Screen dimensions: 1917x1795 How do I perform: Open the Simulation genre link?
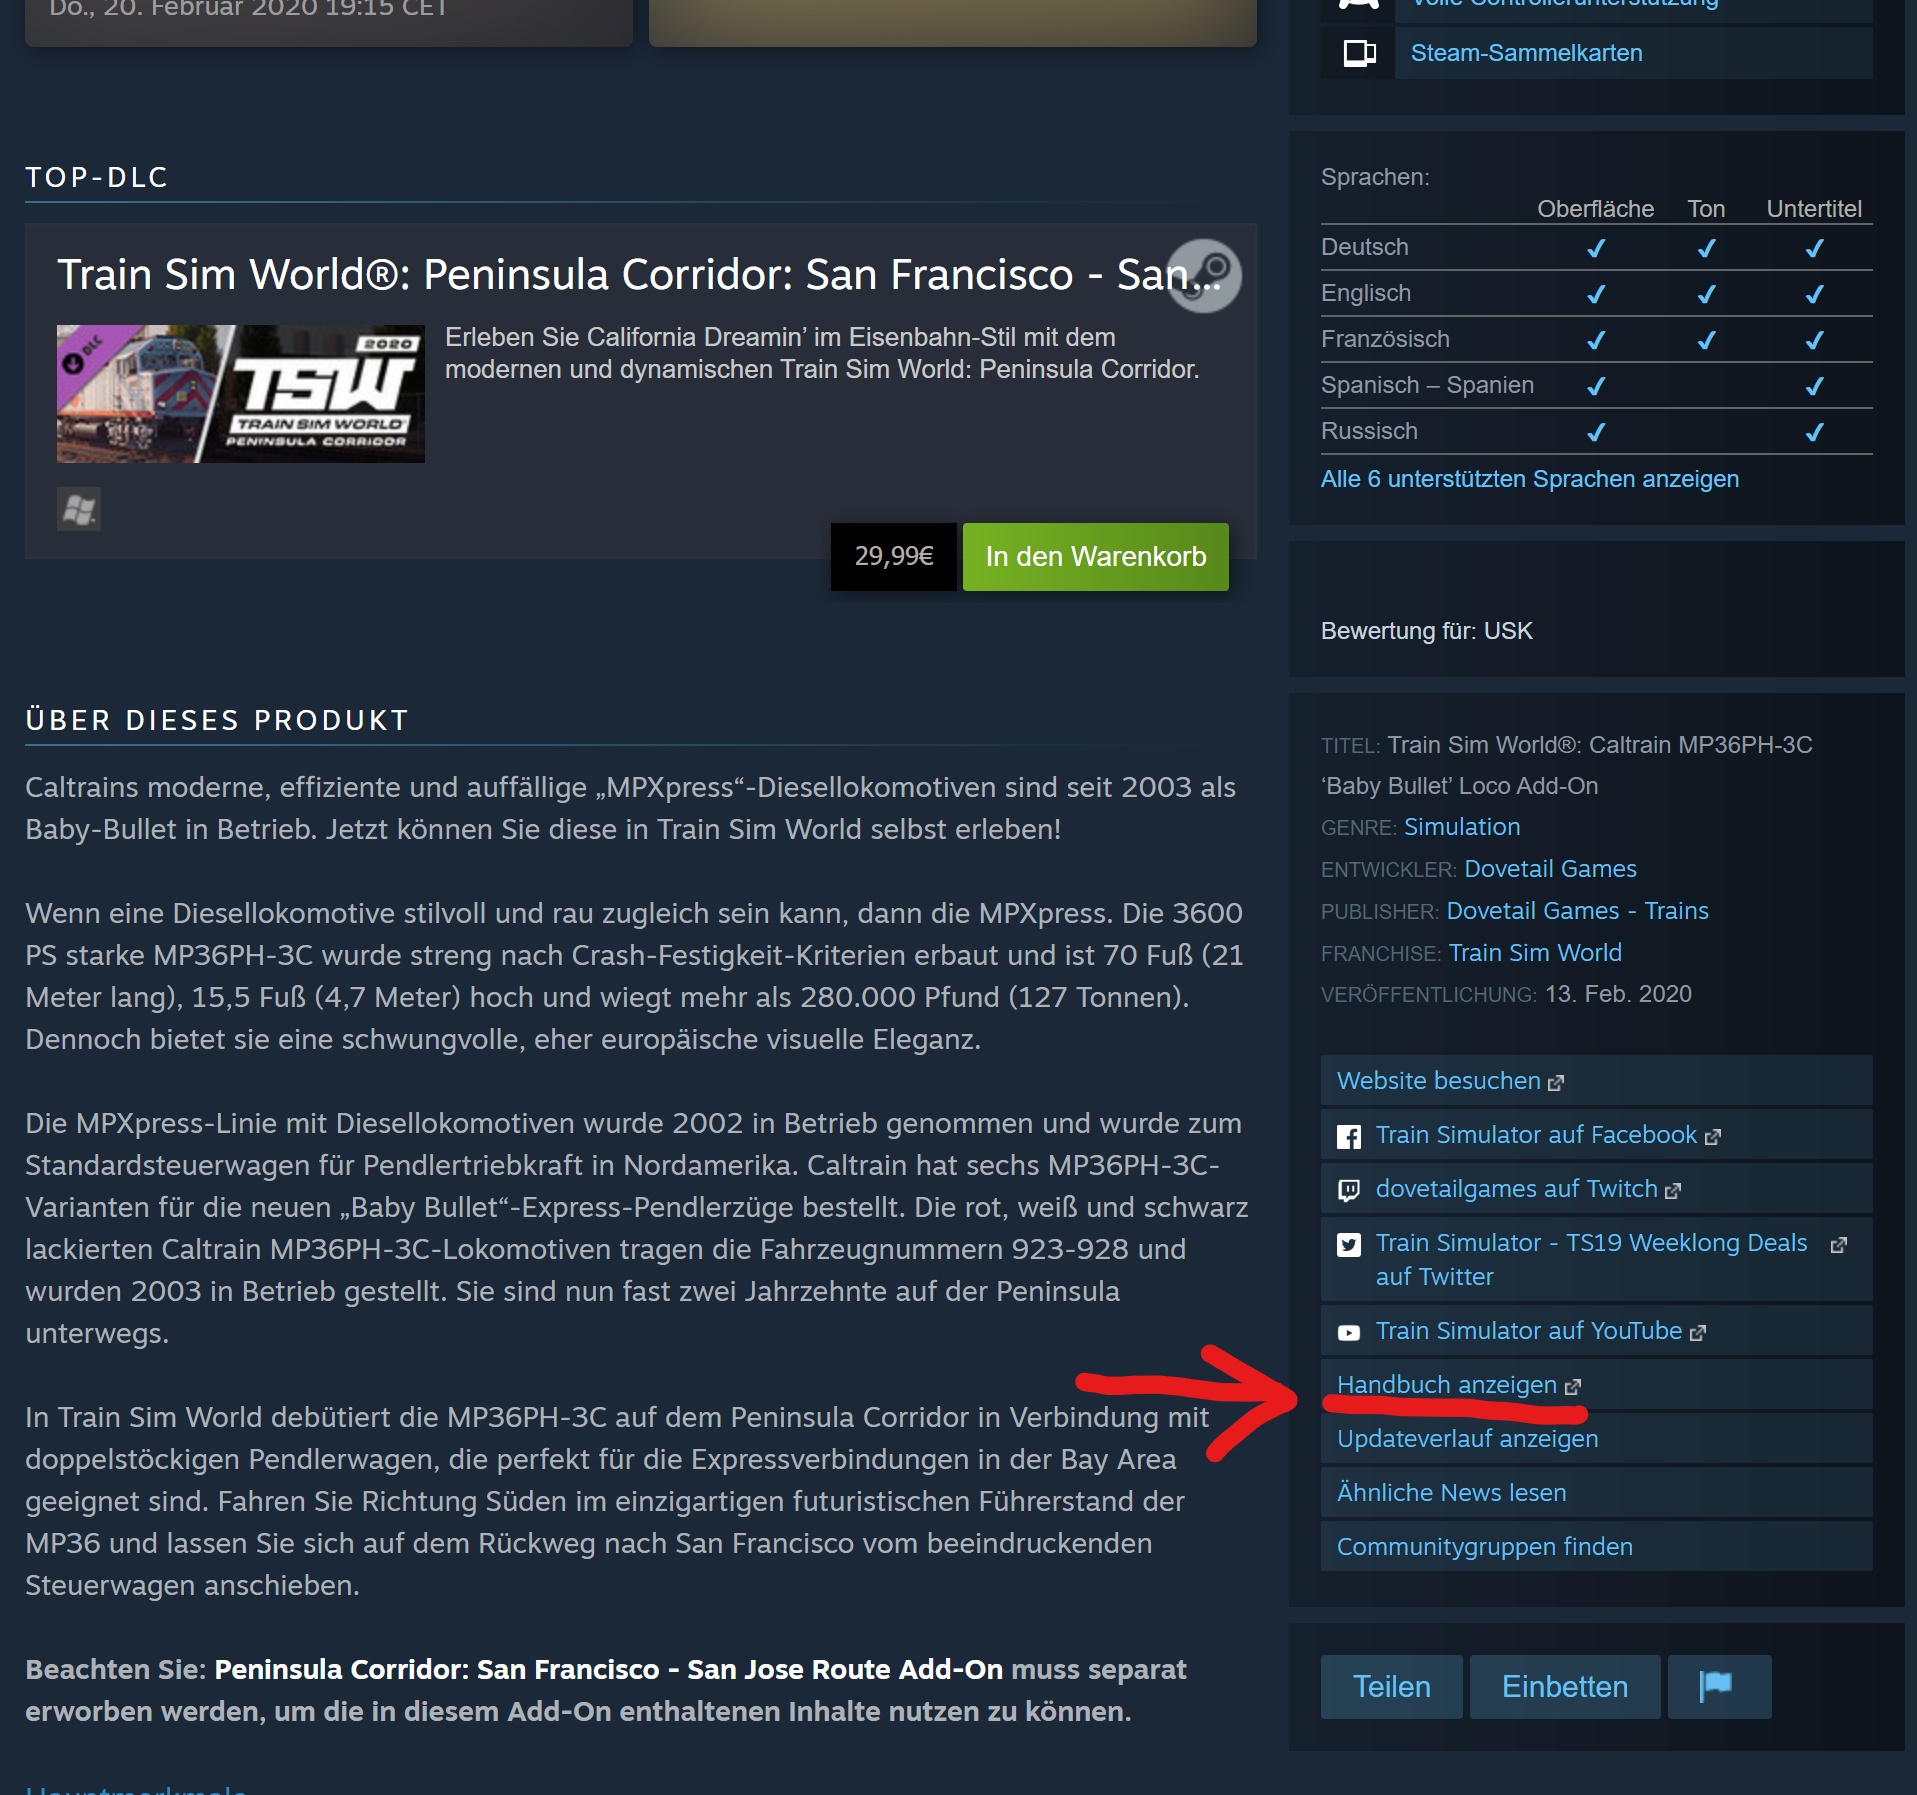pos(1462,826)
